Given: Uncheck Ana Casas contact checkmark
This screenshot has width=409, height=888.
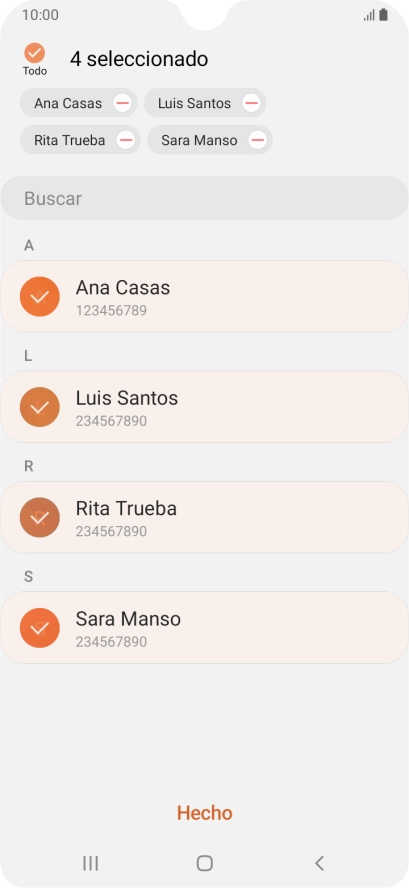Looking at the screenshot, I should pos(40,296).
